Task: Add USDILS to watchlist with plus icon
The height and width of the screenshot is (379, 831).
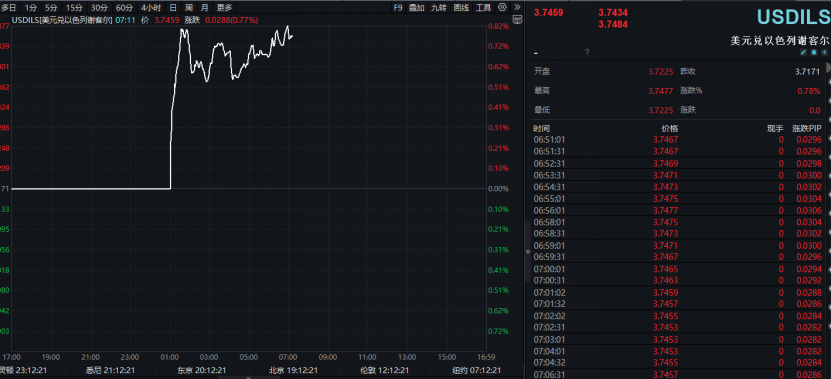Action: coord(824,52)
